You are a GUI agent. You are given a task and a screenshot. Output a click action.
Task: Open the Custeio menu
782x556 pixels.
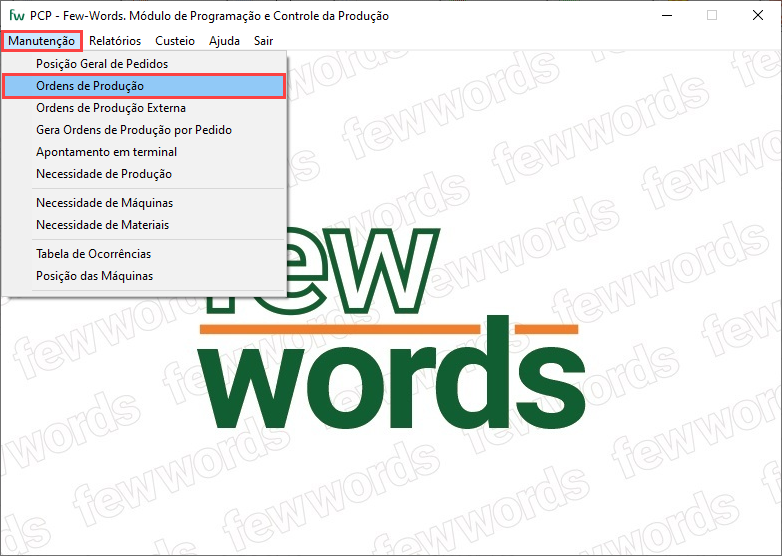pos(175,41)
